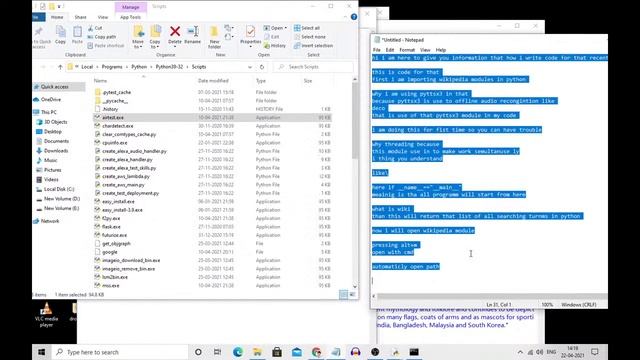The image size is (640, 360).
Task: Select the chardetect.exe file
Action: point(118,126)
